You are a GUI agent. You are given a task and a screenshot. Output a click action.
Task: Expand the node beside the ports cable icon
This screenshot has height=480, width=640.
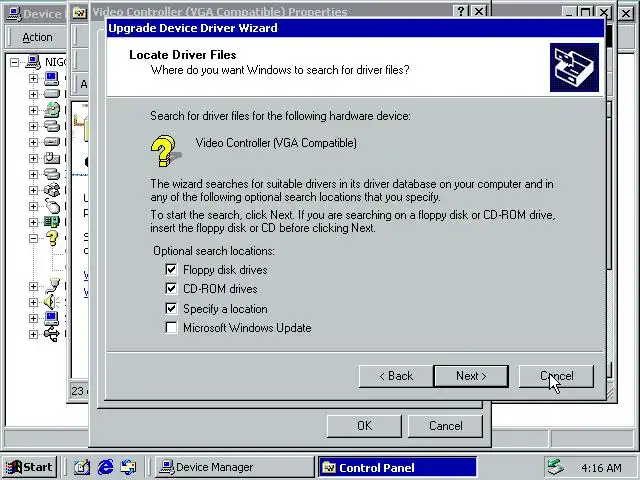click(x=33, y=286)
